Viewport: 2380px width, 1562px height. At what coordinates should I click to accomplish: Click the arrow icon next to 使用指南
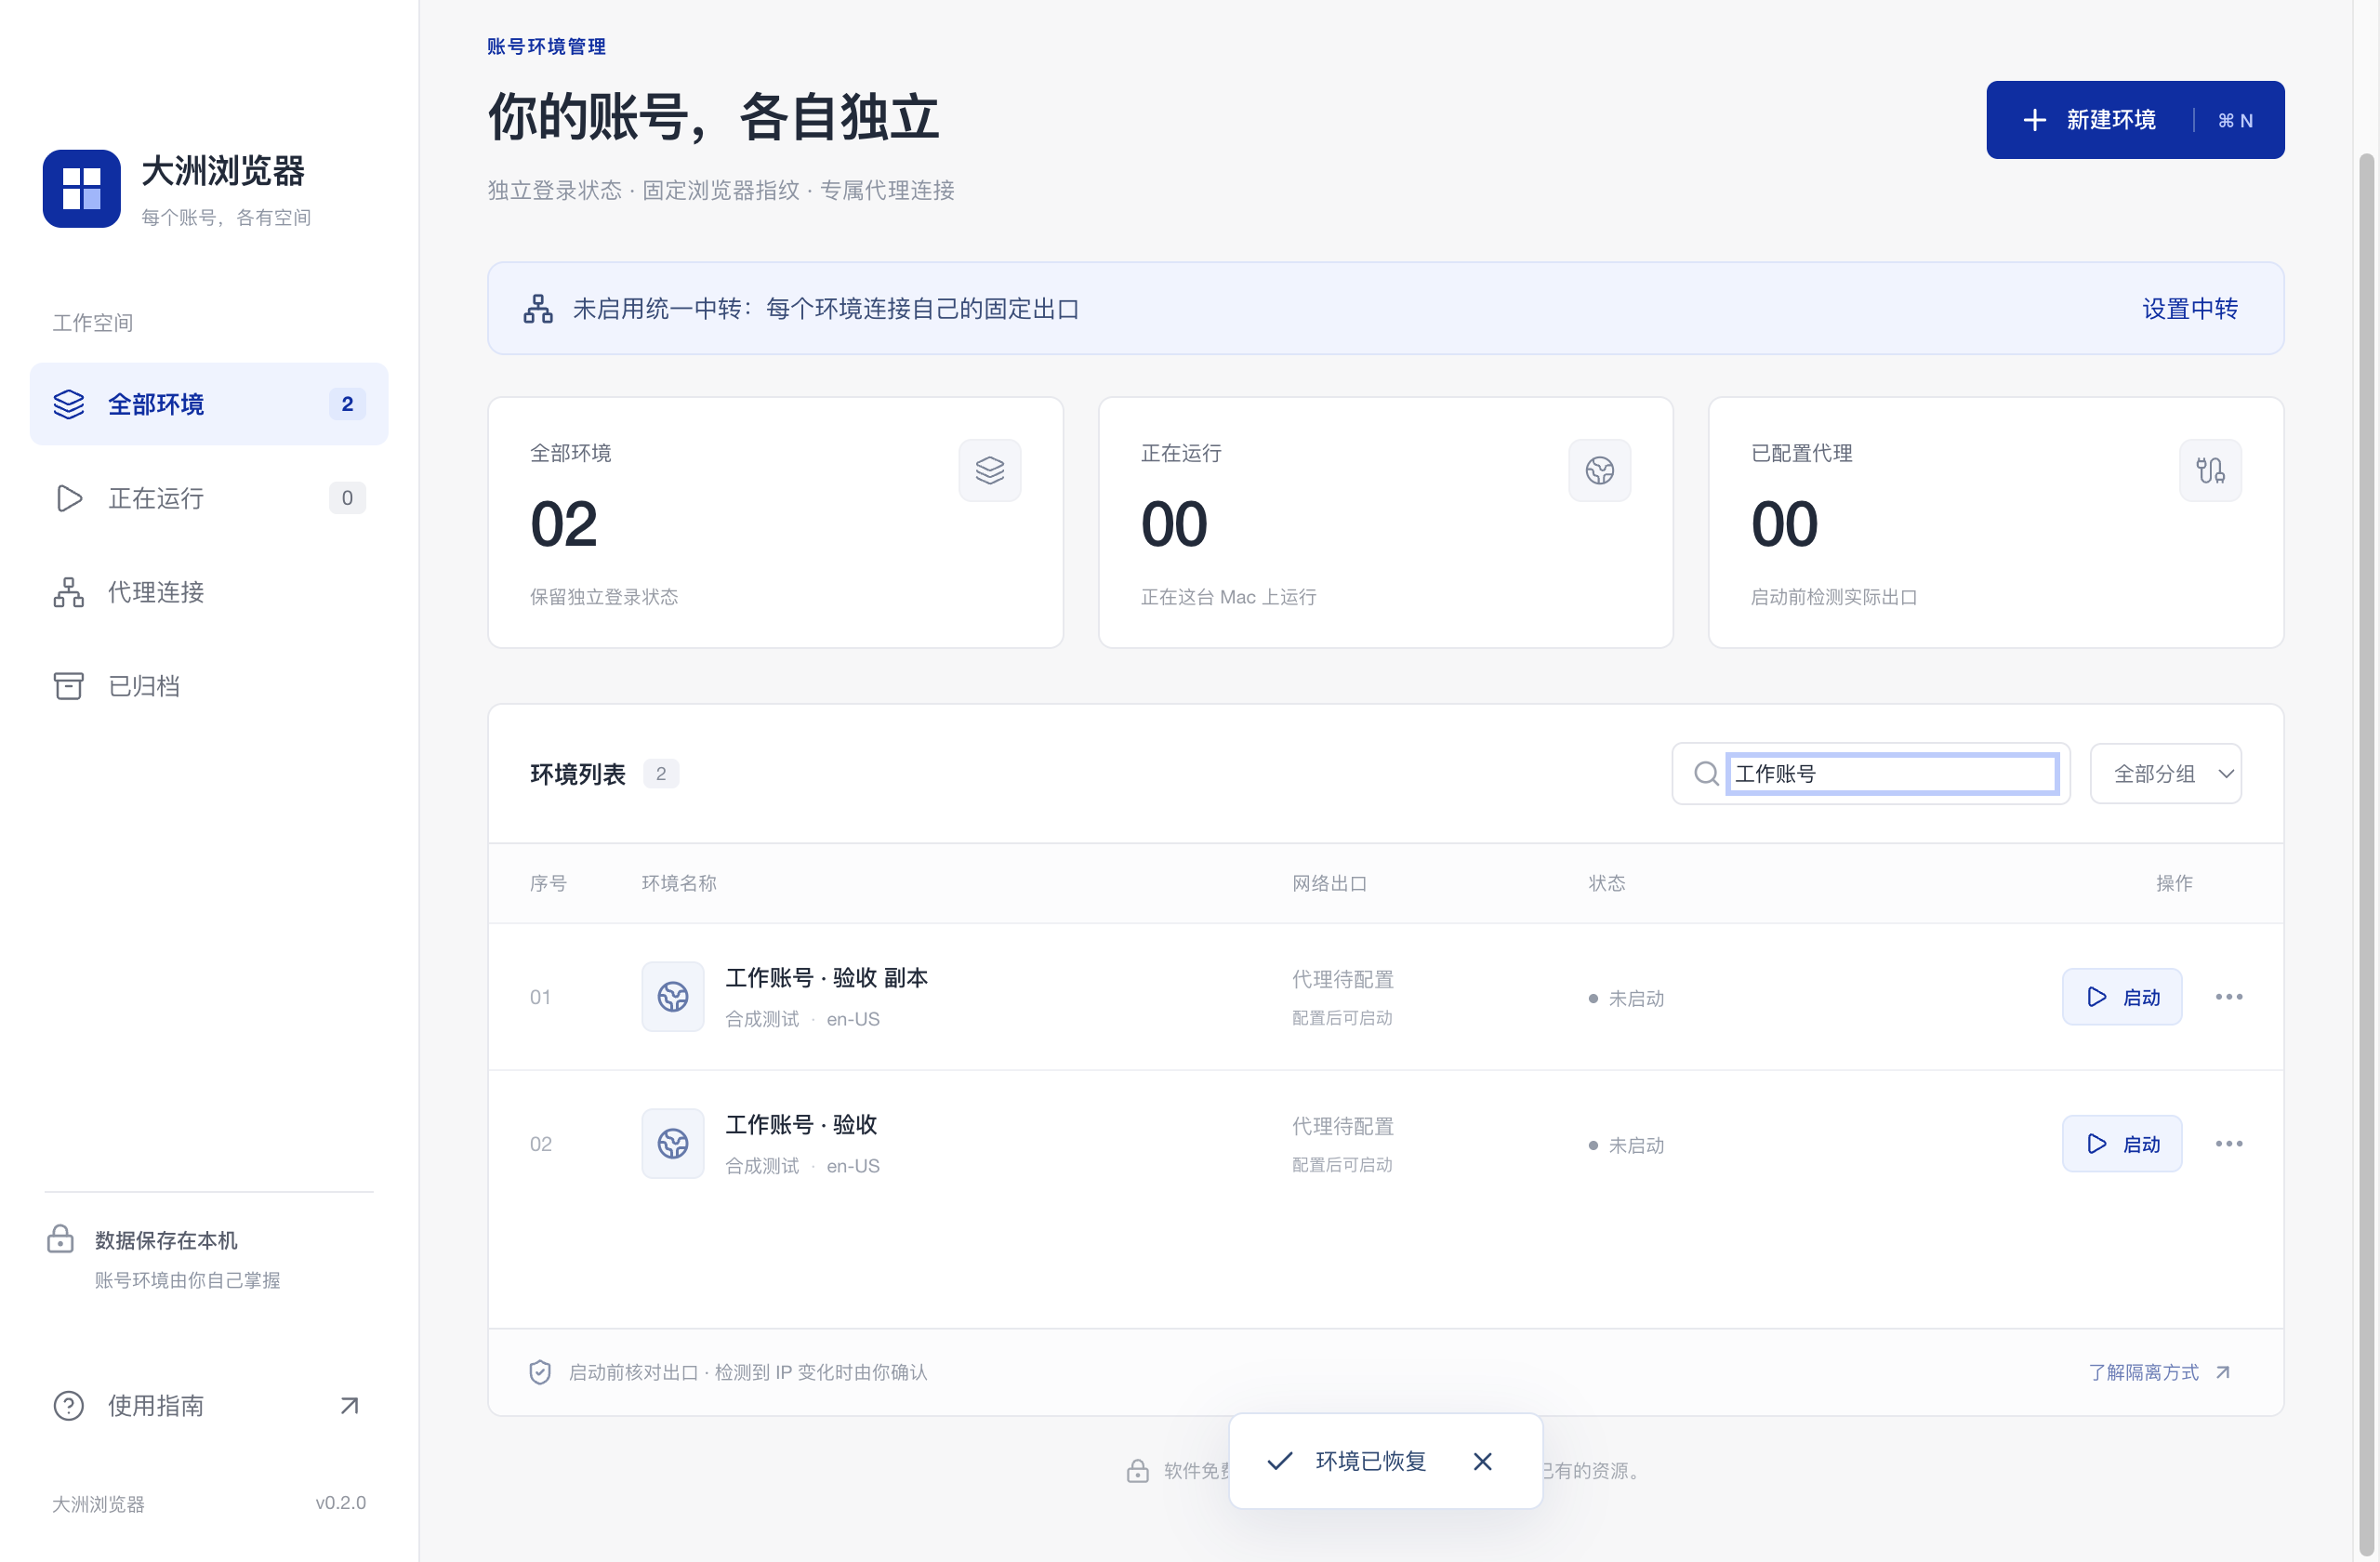point(349,1406)
